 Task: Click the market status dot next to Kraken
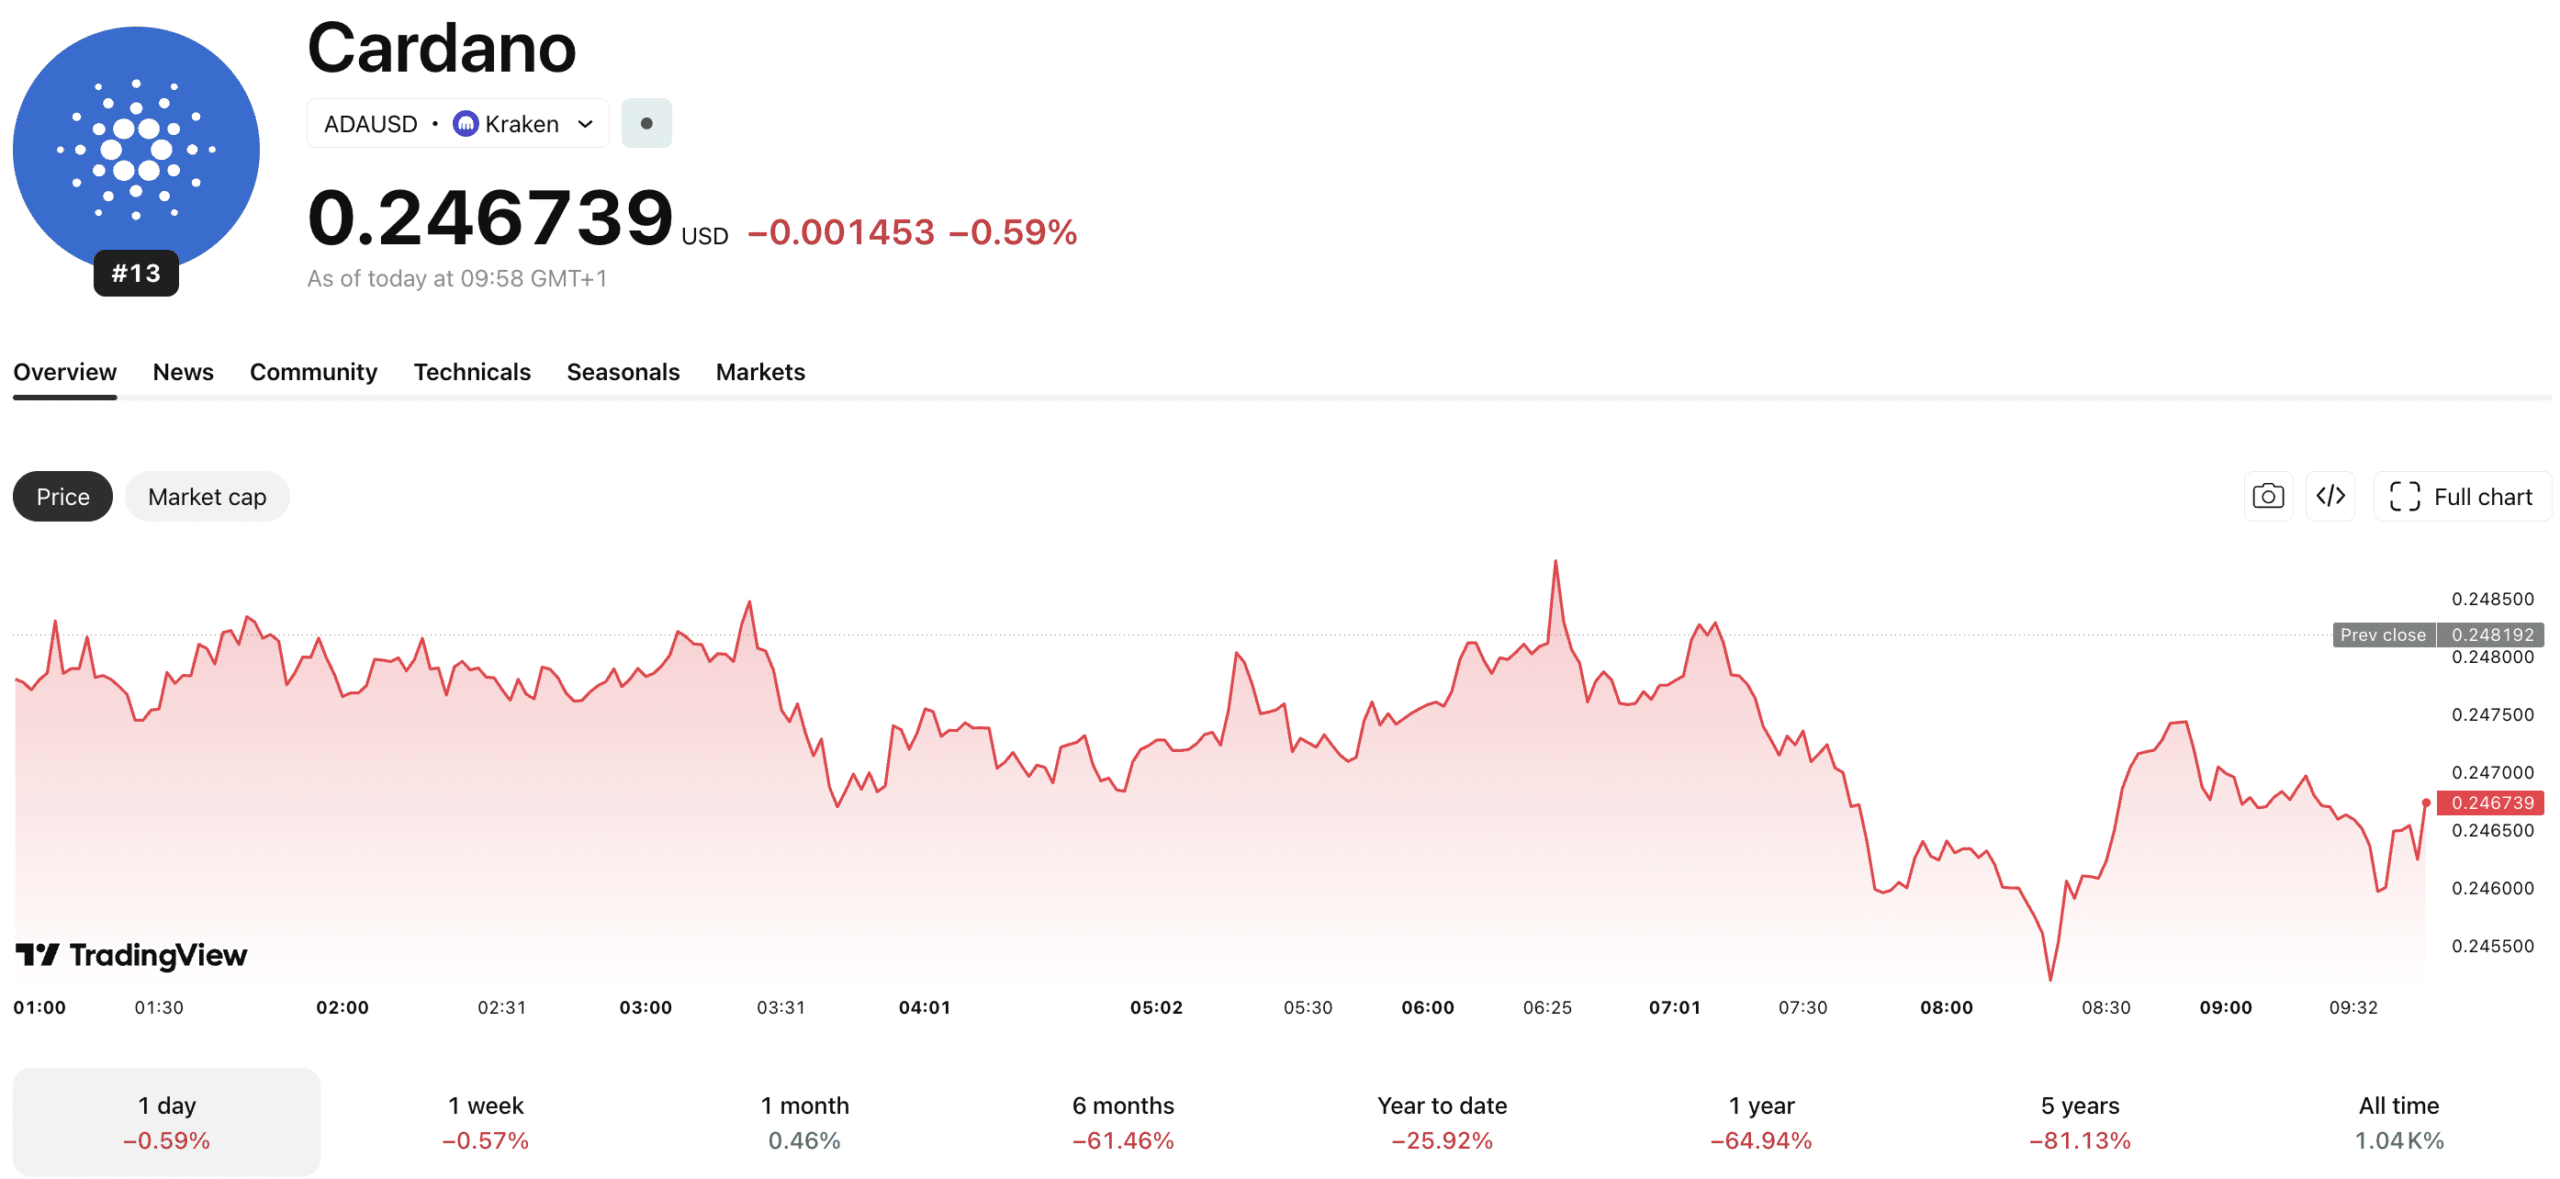point(646,123)
